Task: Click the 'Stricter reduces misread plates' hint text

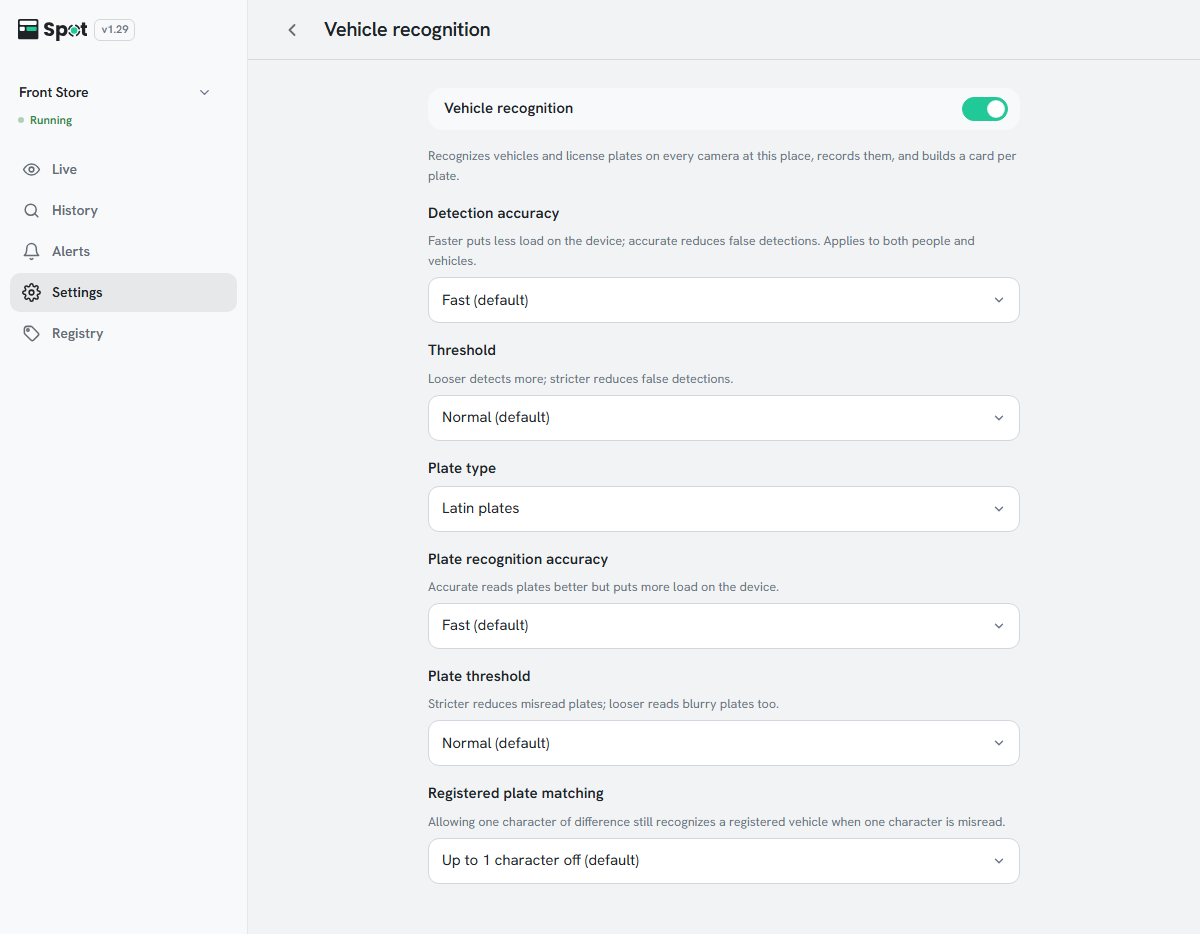Action: (x=603, y=705)
